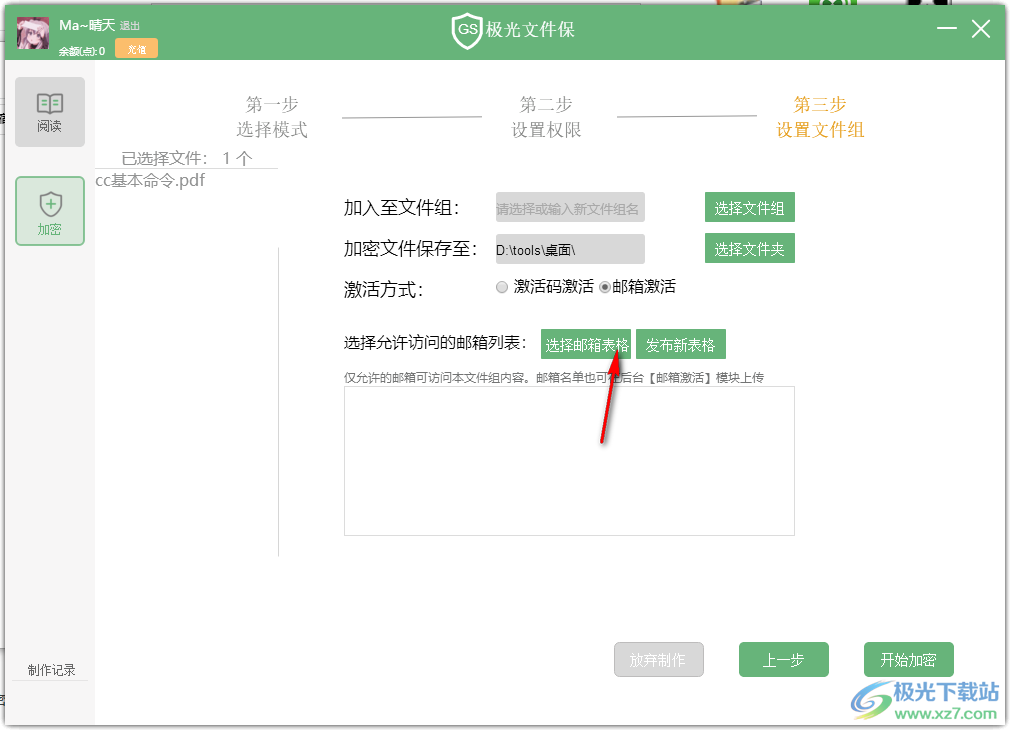
Task: Open the 选择文件夹 folder picker
Action: click(749, 248)
